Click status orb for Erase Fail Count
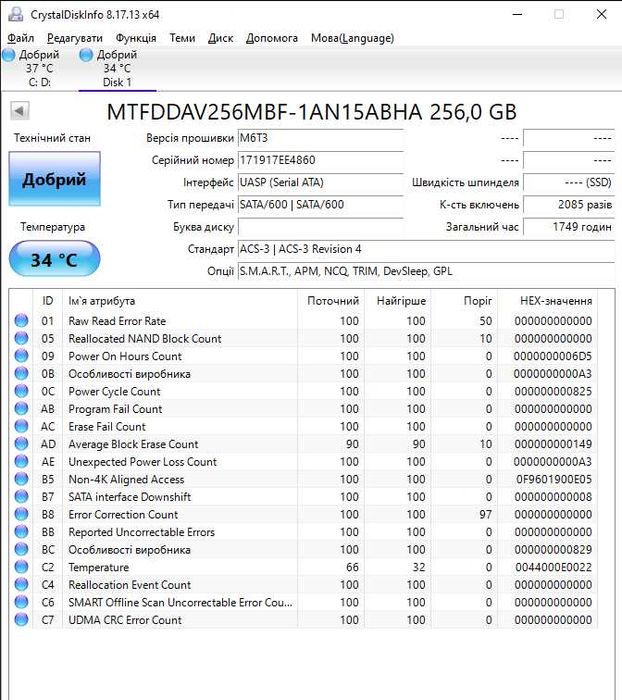 (21, 426)
